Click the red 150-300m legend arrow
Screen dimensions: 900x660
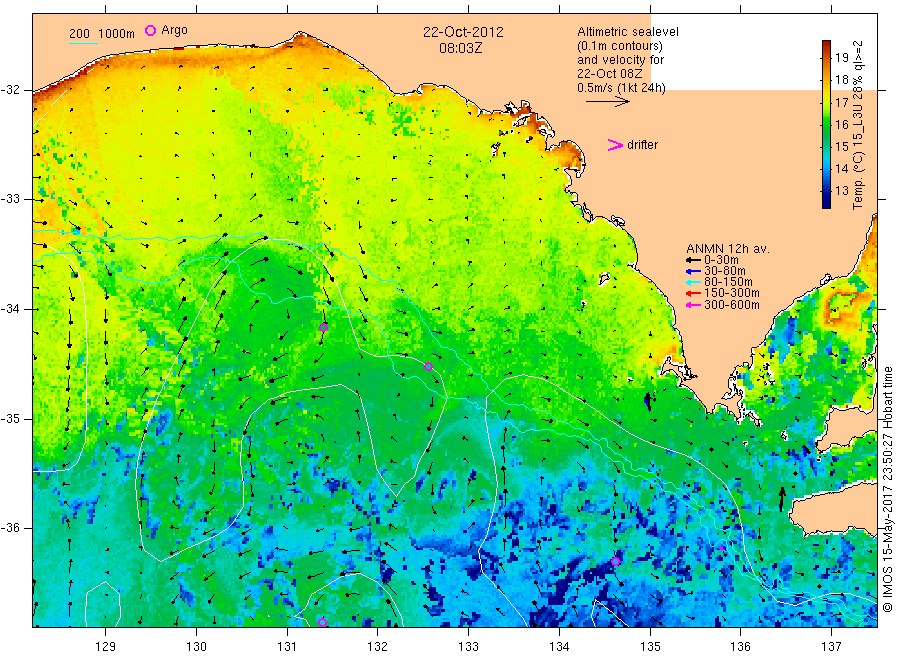694,293
